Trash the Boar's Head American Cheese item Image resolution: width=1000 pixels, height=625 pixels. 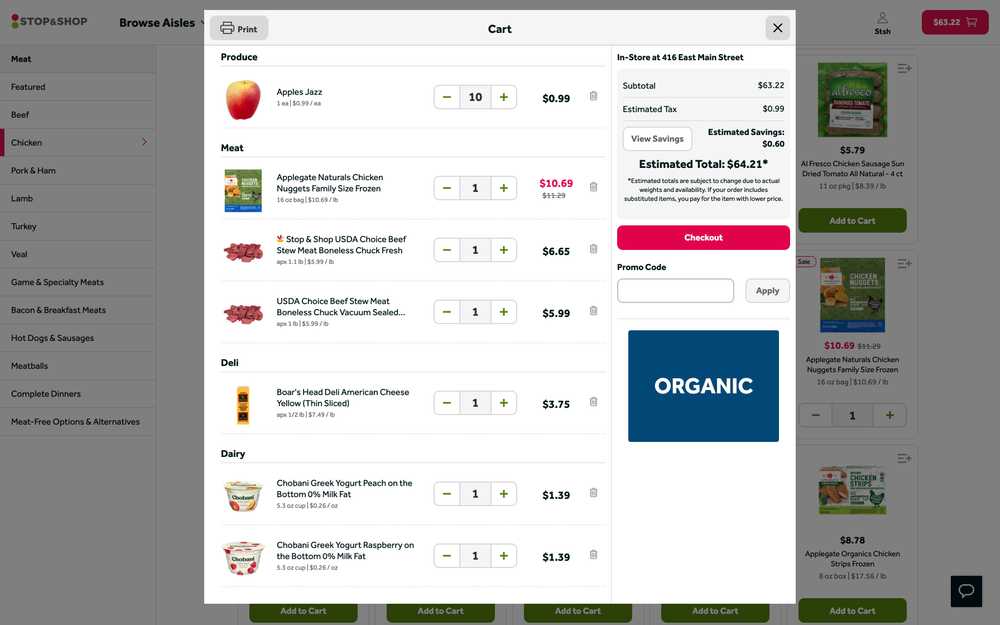593,402
